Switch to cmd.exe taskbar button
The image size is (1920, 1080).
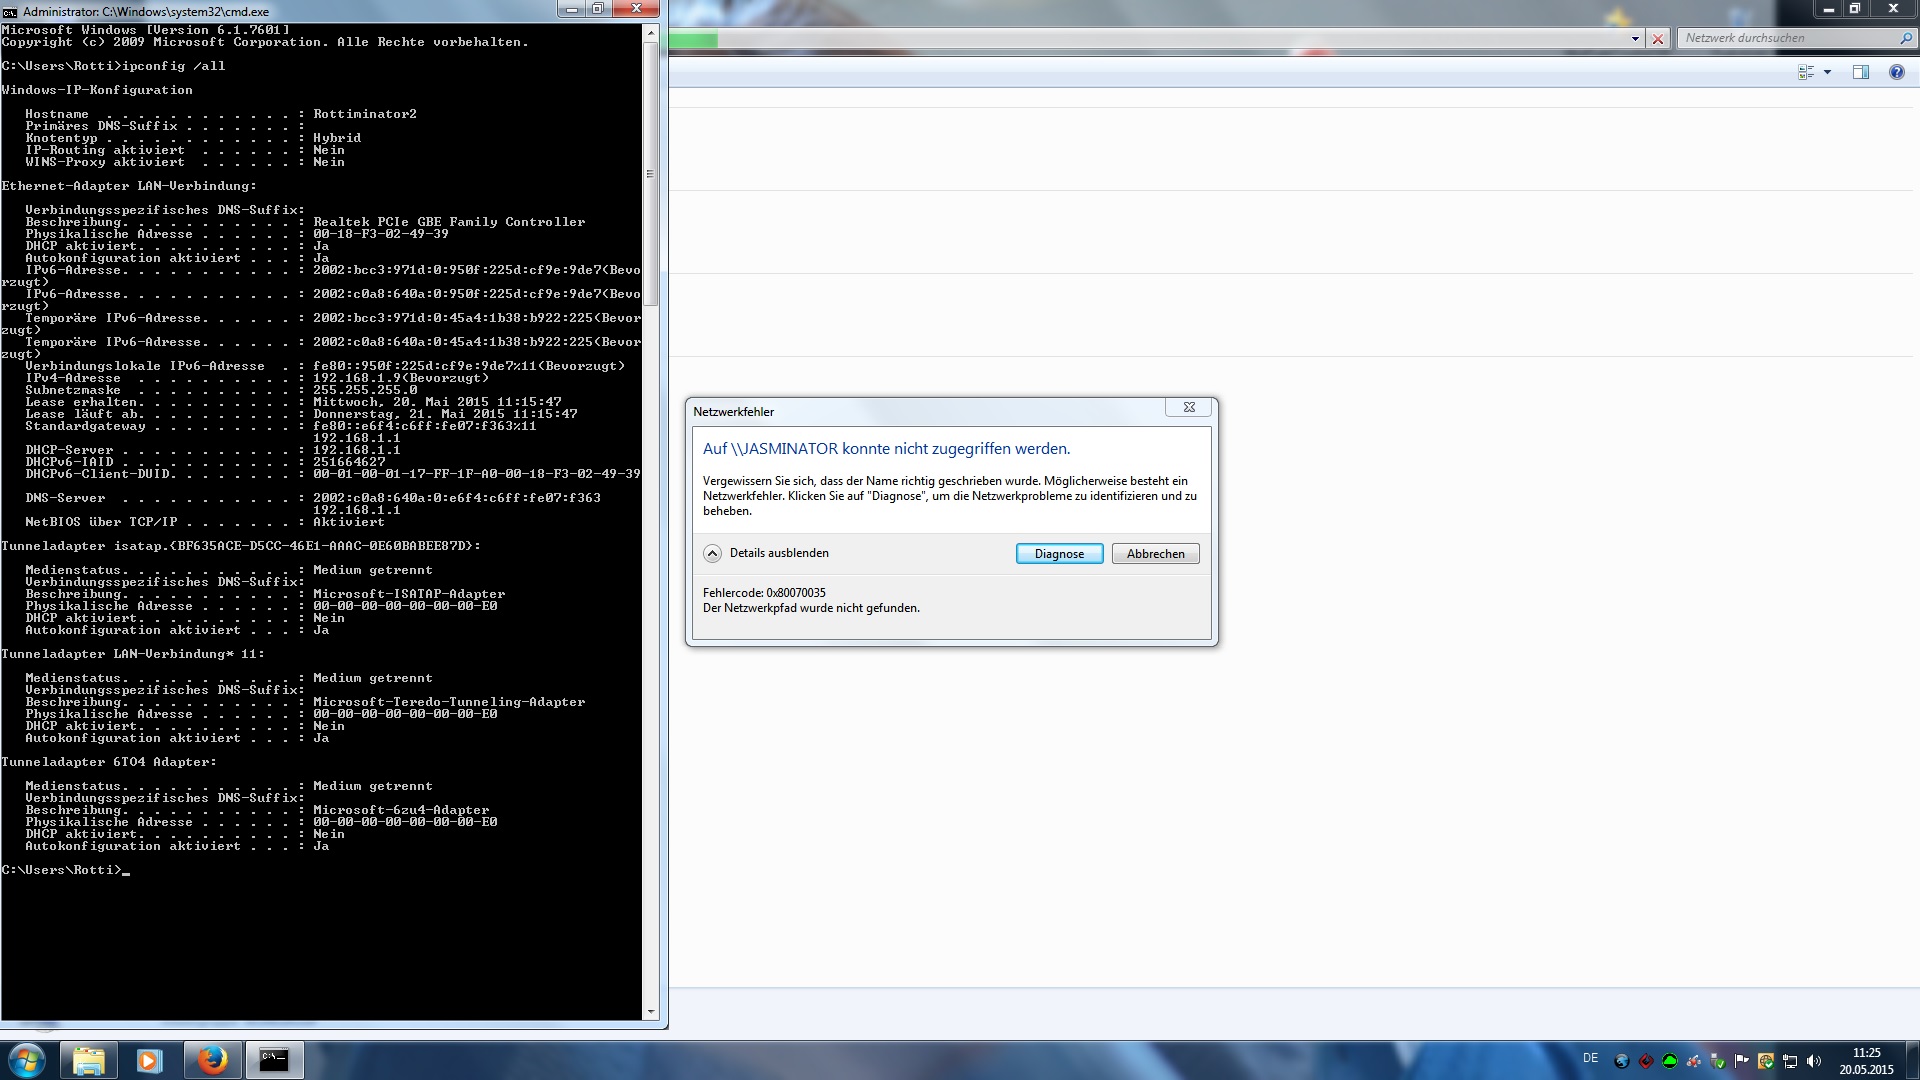coord(274,1060)
